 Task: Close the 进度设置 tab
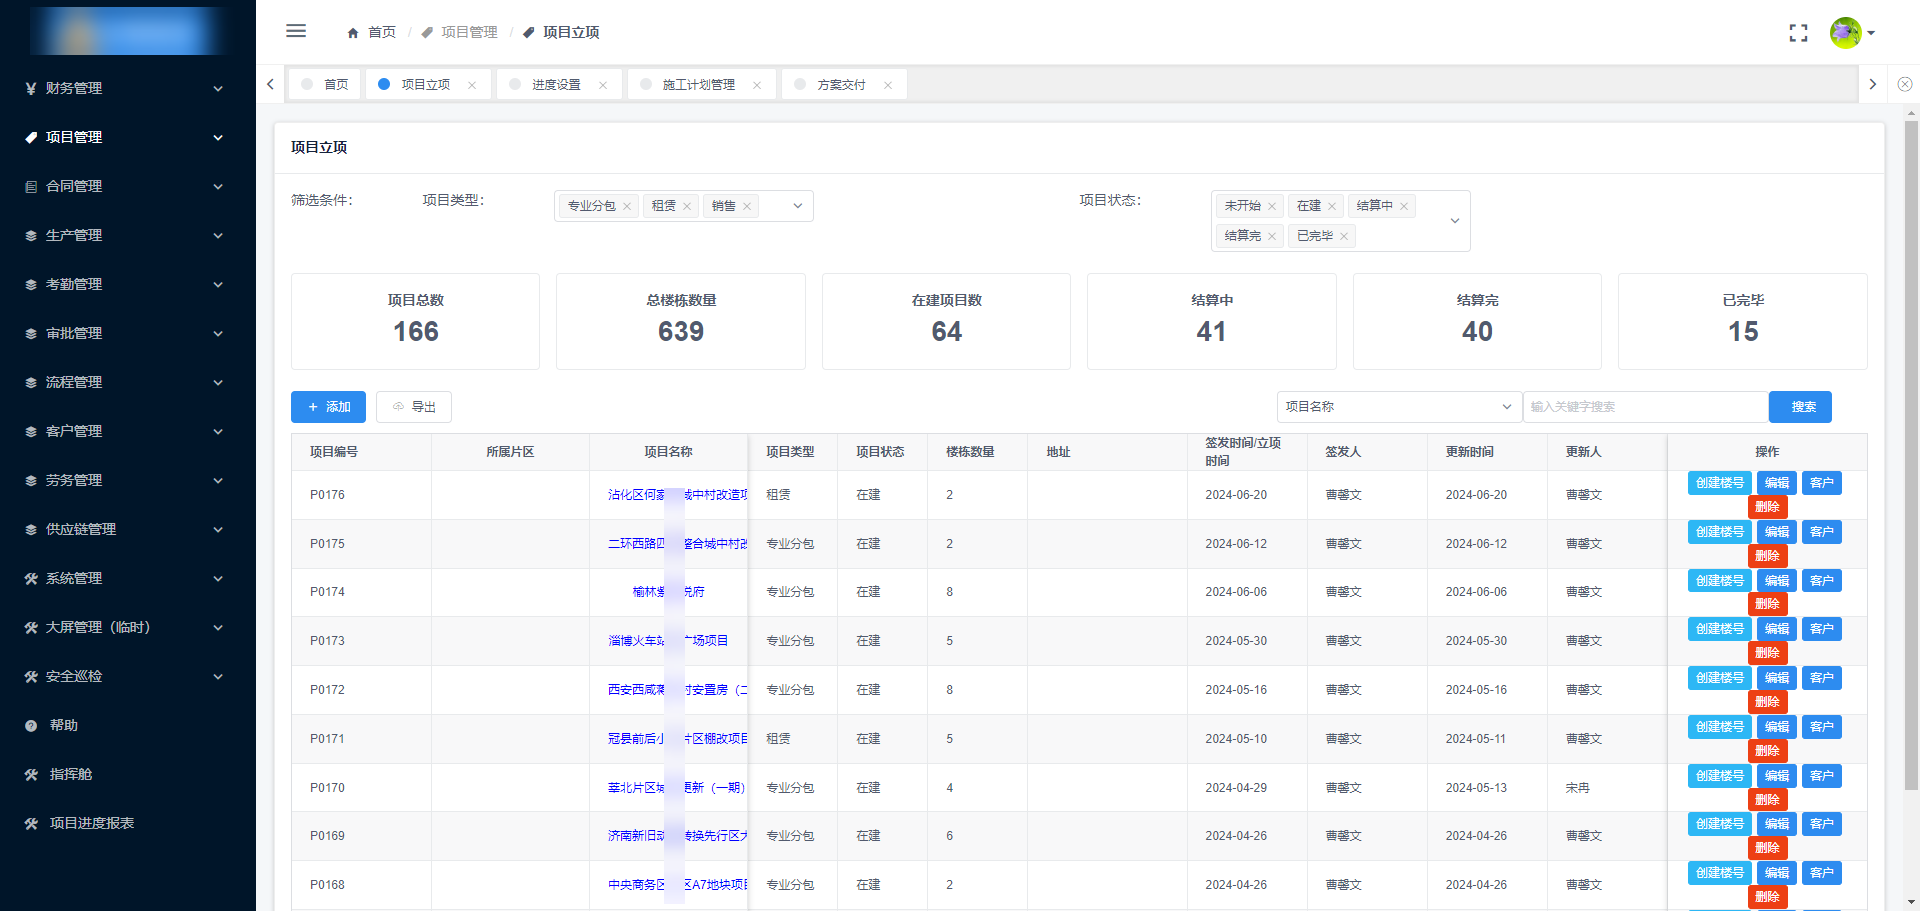tap(603, 85)
